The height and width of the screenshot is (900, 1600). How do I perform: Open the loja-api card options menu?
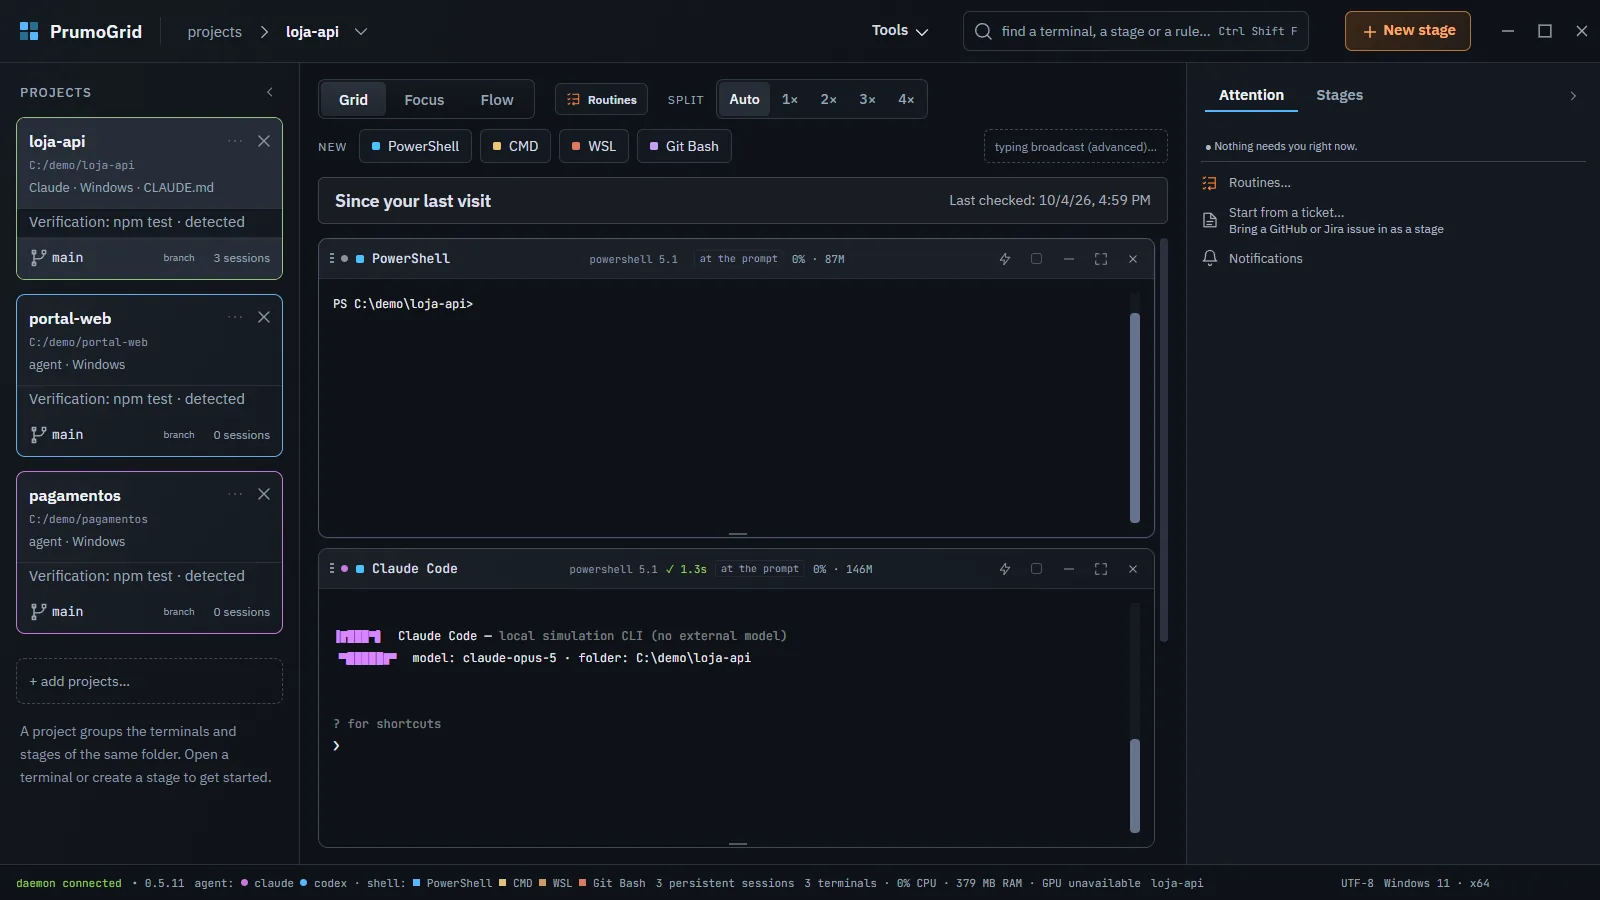[x=235, y=141]
